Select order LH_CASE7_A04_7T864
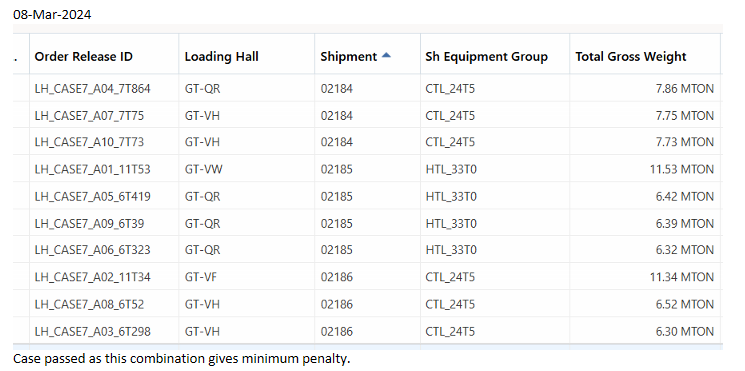The width and height of the screenshot is (745, 371). (x=93, y=89)
